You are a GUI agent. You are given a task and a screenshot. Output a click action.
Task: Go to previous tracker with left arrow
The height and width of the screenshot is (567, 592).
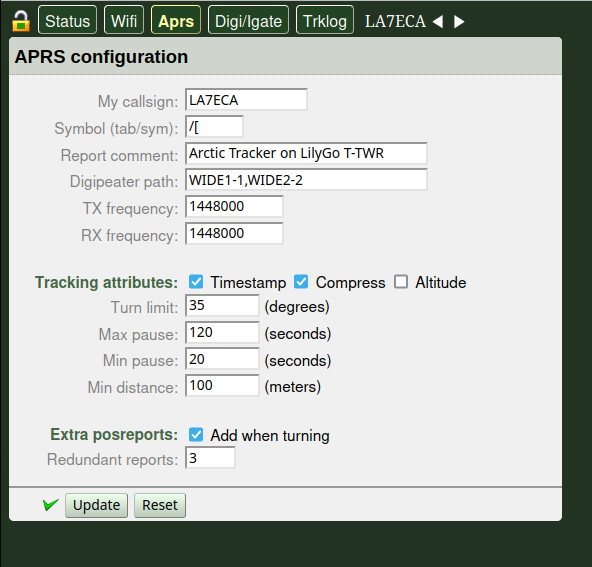[x=438, y=22]
